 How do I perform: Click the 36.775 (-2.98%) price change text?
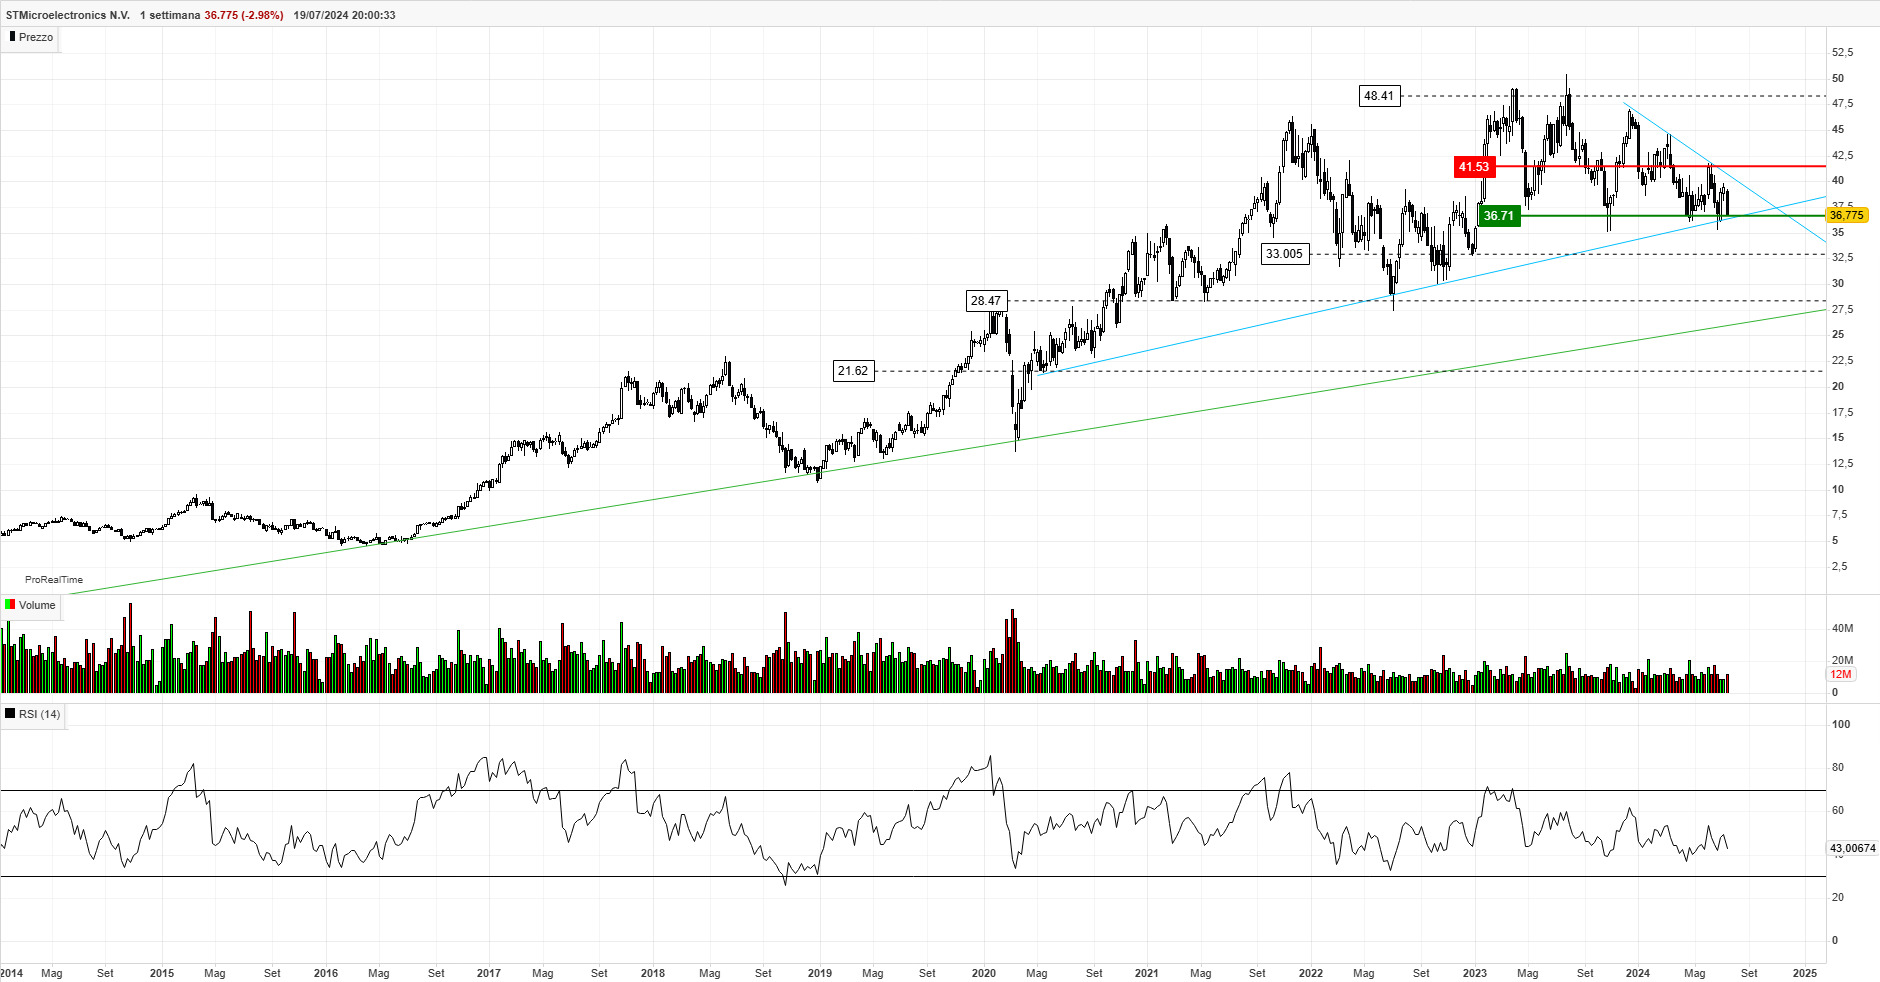click(244, 15)
